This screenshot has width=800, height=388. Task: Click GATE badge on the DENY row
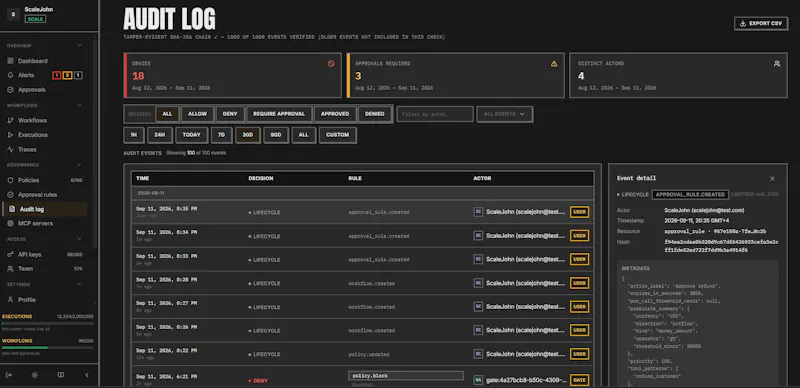coord(579,380)
